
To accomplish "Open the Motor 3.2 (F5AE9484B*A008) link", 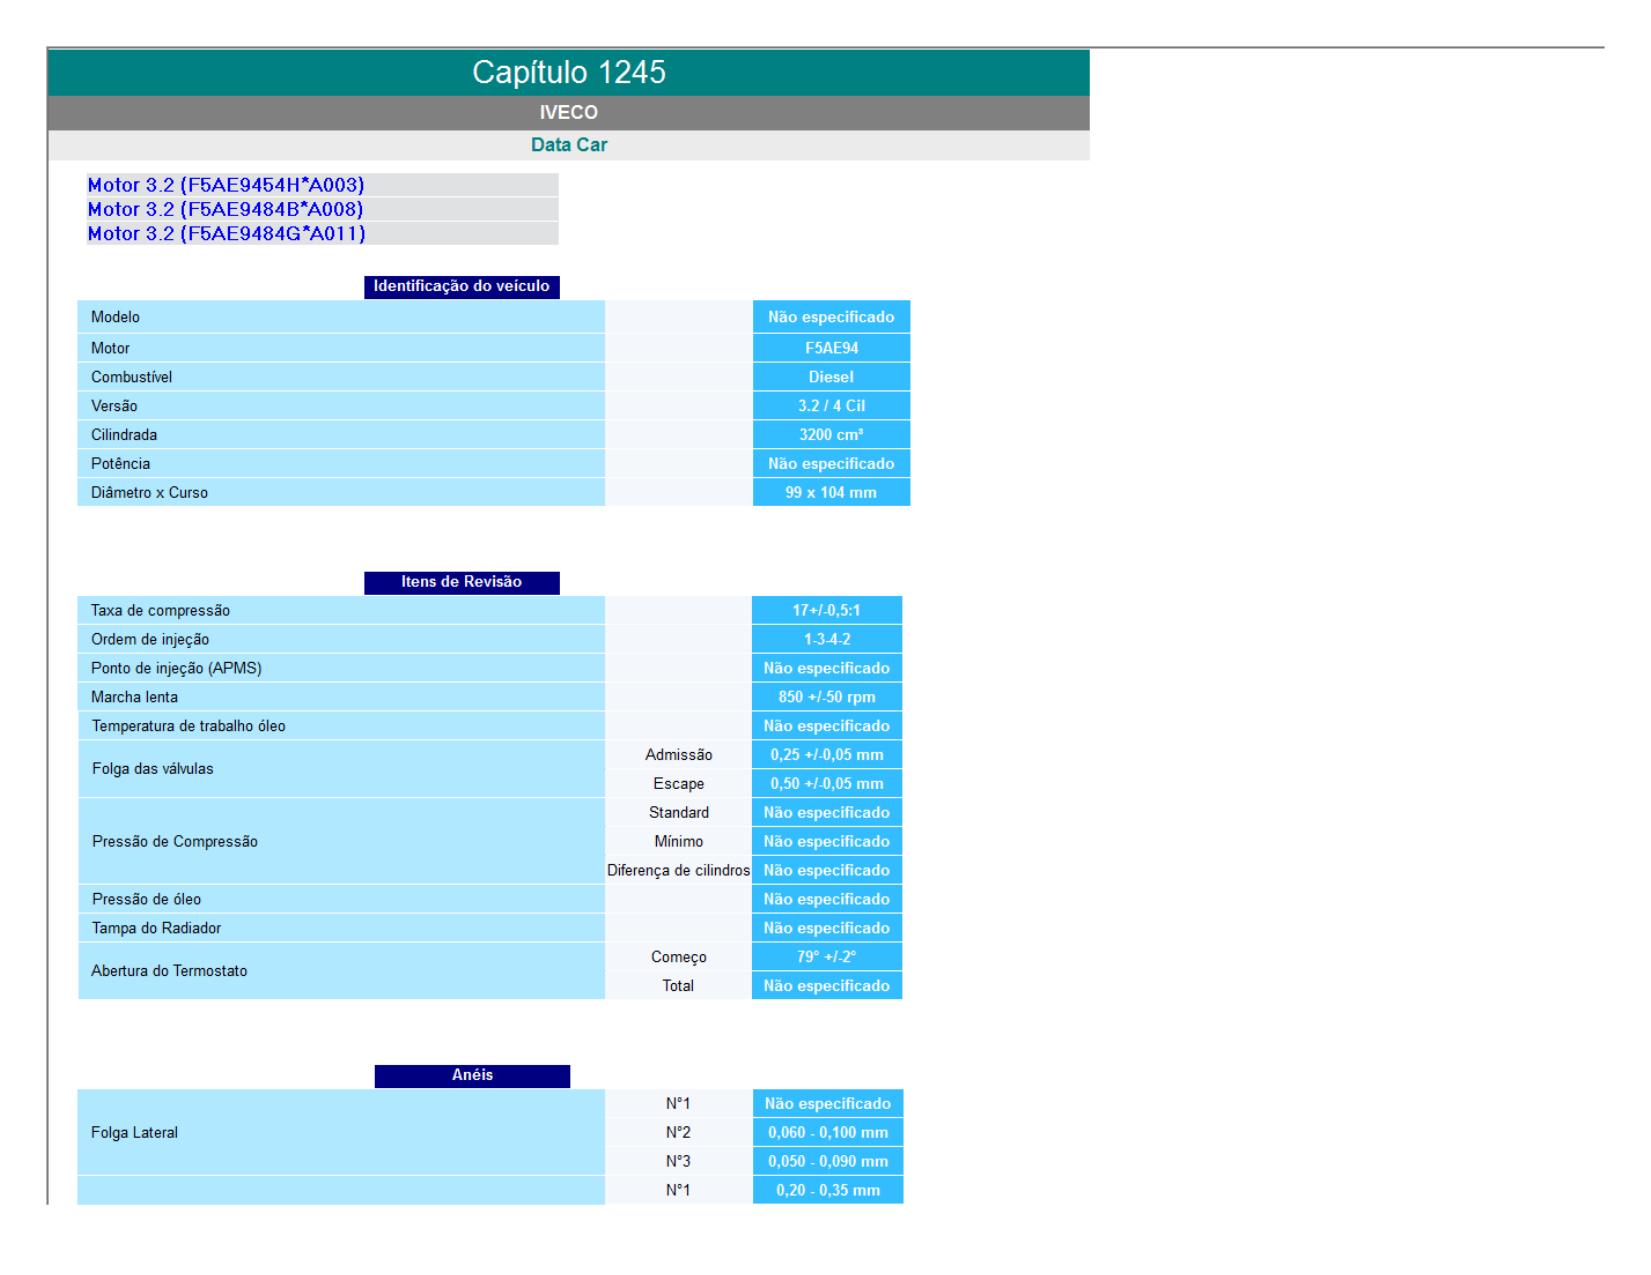I will coord(225,209).
